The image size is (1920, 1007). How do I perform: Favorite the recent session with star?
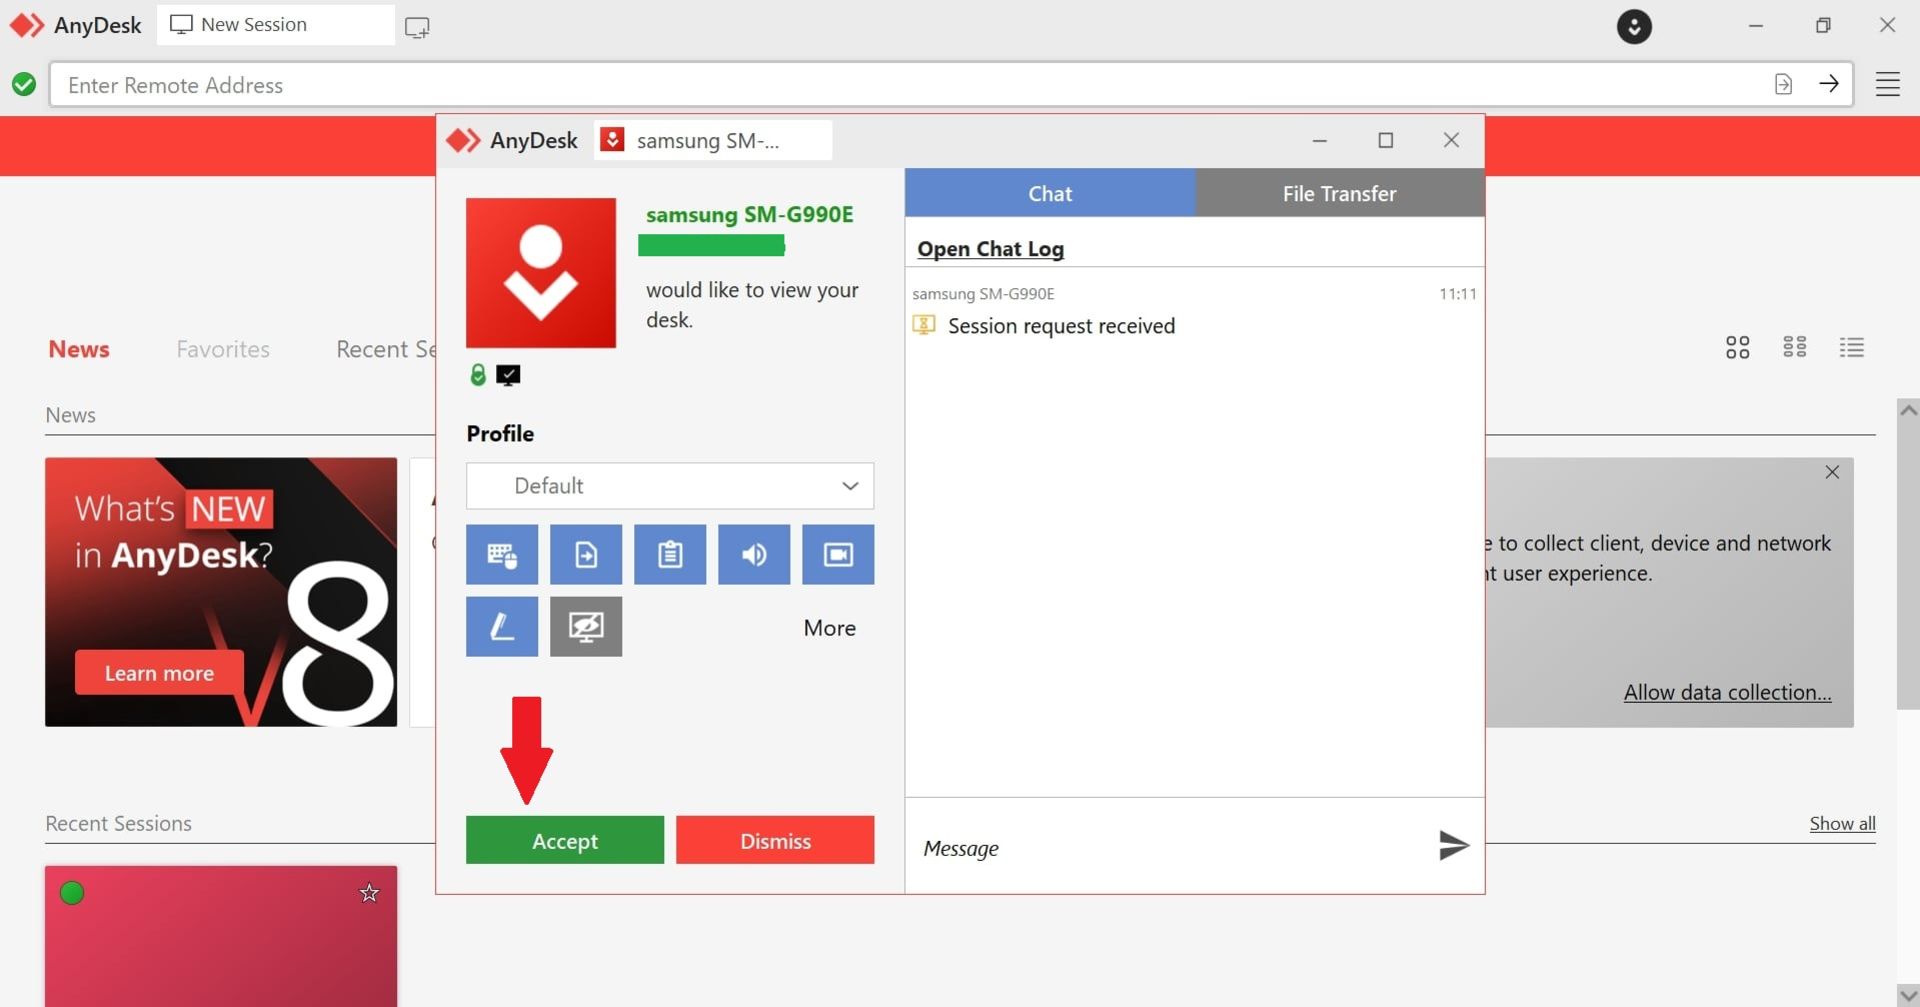(369, 893)
